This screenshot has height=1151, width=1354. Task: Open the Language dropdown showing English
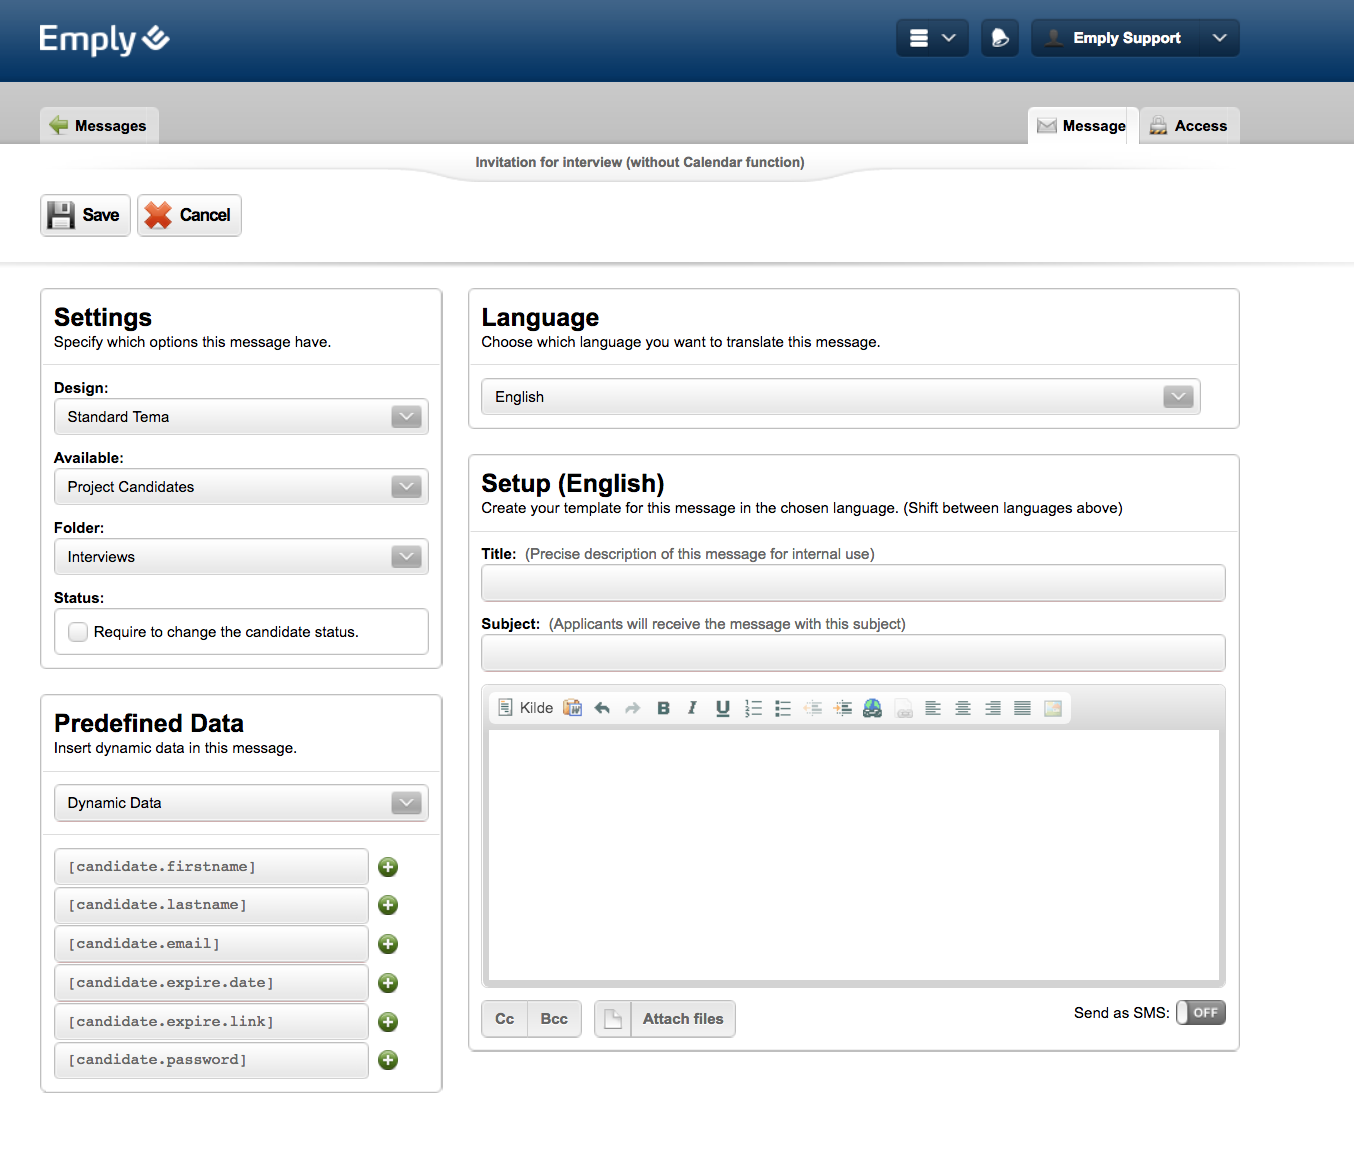[x=840, y=397]
